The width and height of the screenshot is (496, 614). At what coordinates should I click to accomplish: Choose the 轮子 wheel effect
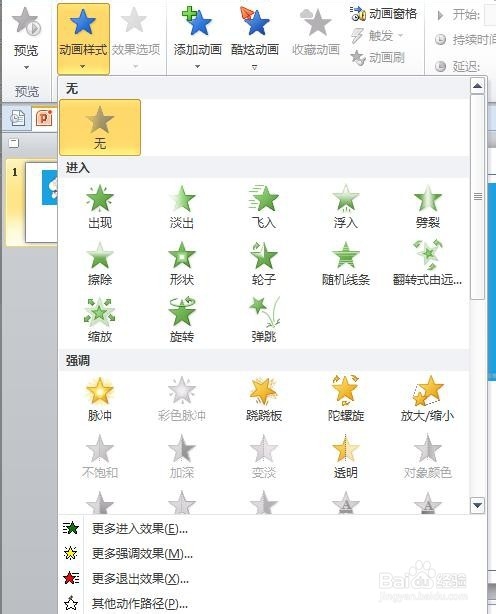coord(264,264)
